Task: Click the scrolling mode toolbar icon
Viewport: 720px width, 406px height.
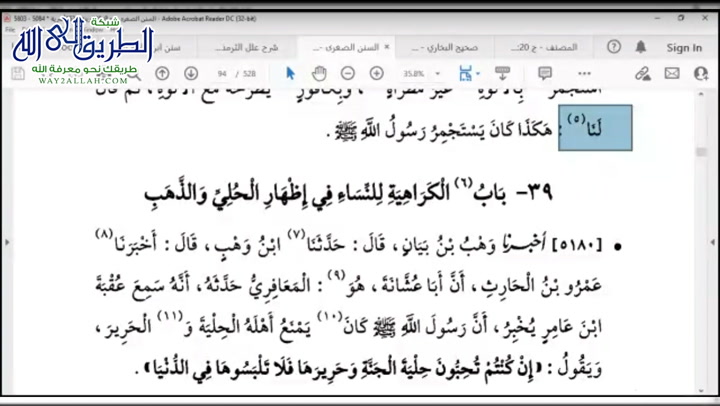Action: 502,73
